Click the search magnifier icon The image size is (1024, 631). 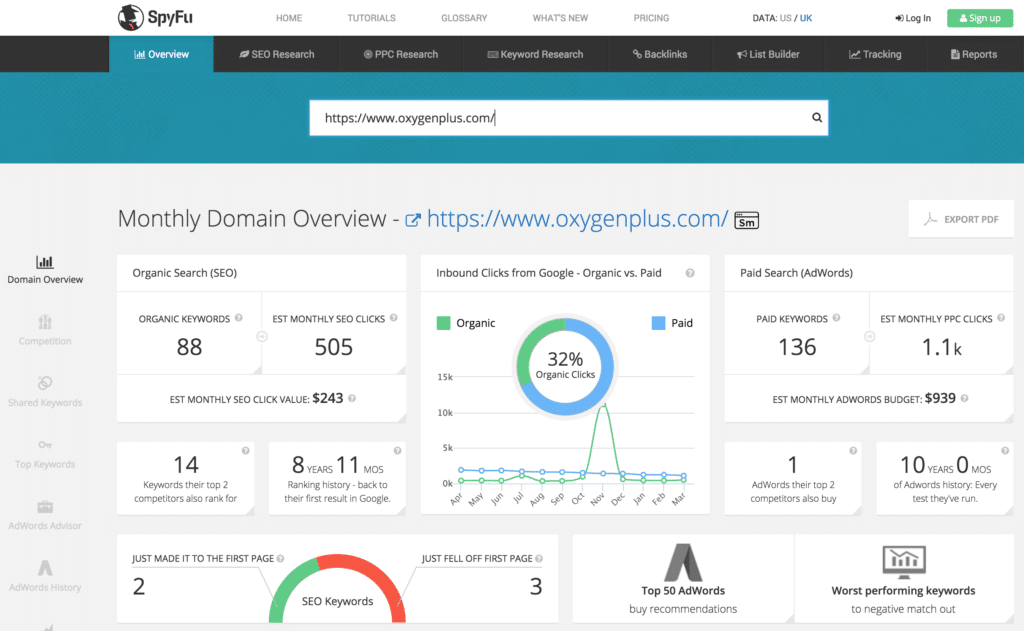pos(816,118)
